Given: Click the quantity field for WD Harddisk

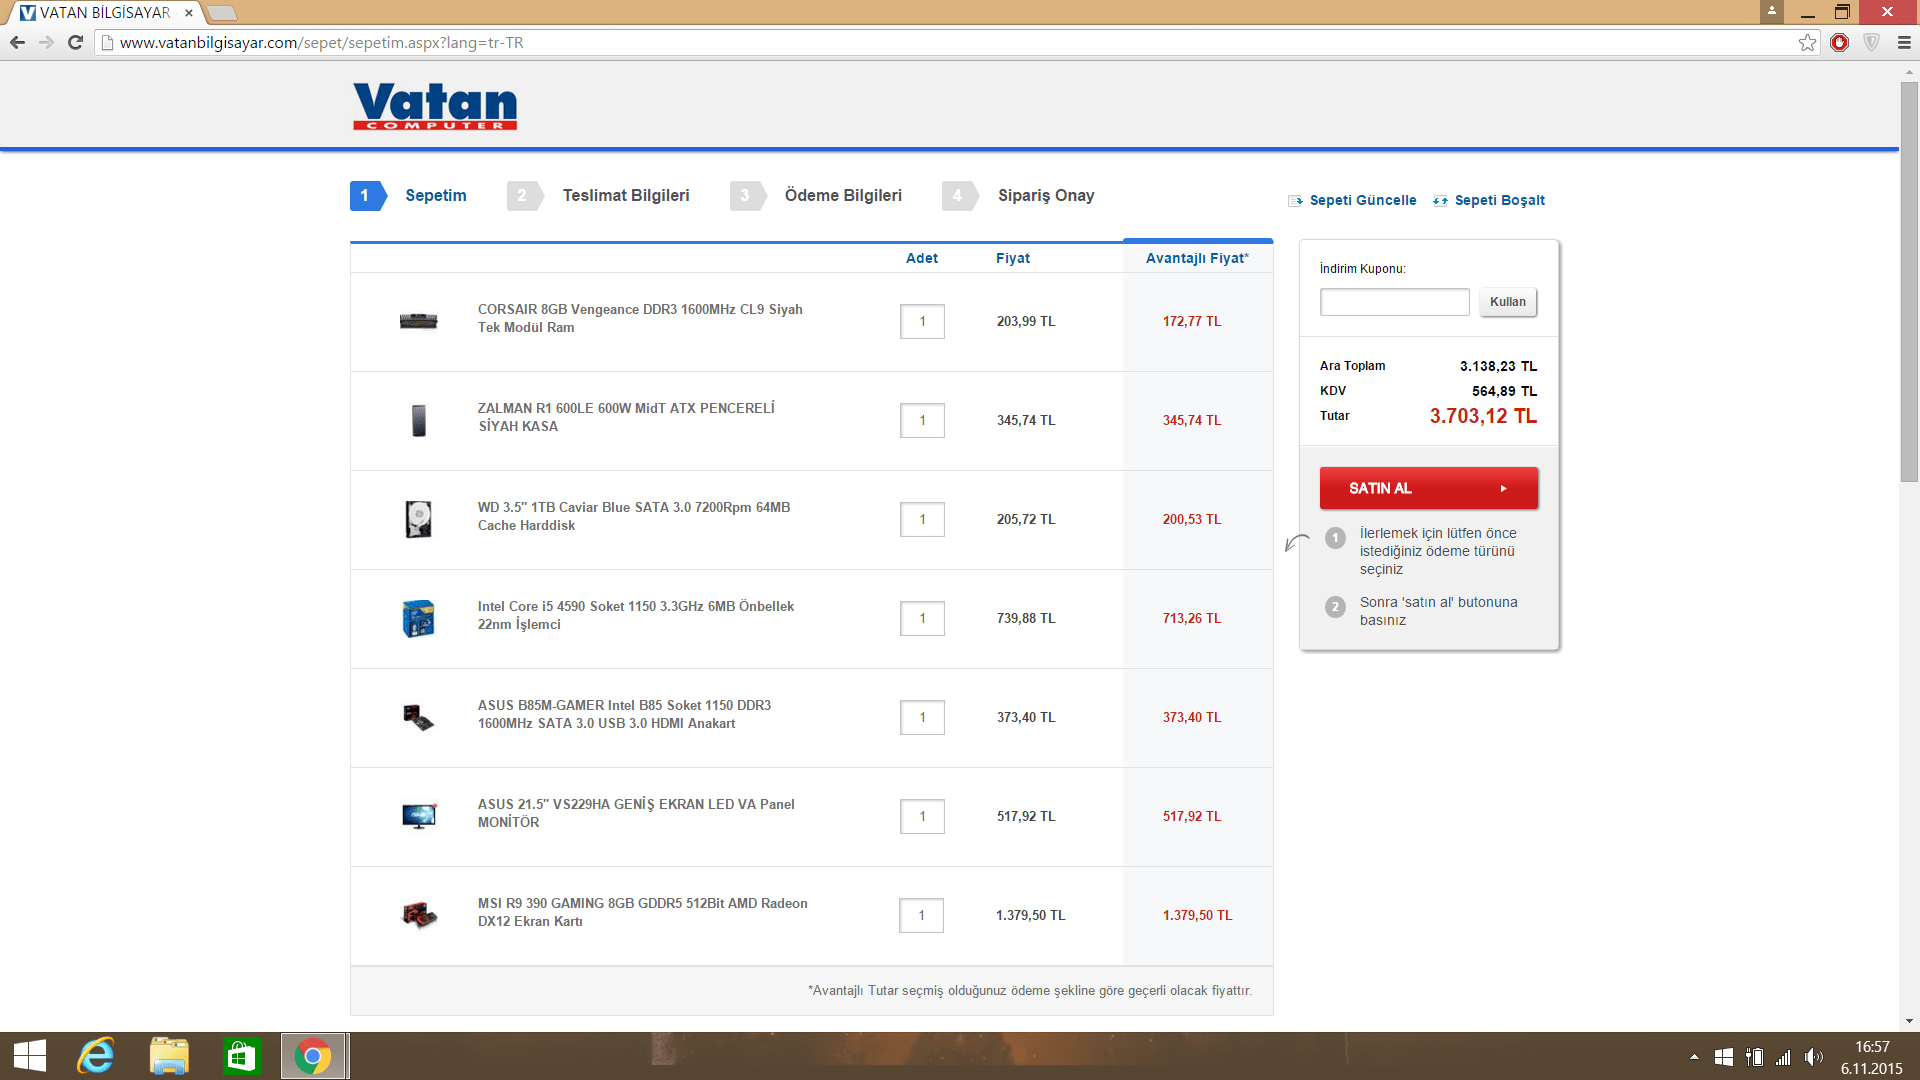Looking at the screenshot, I should pos(922,520).
